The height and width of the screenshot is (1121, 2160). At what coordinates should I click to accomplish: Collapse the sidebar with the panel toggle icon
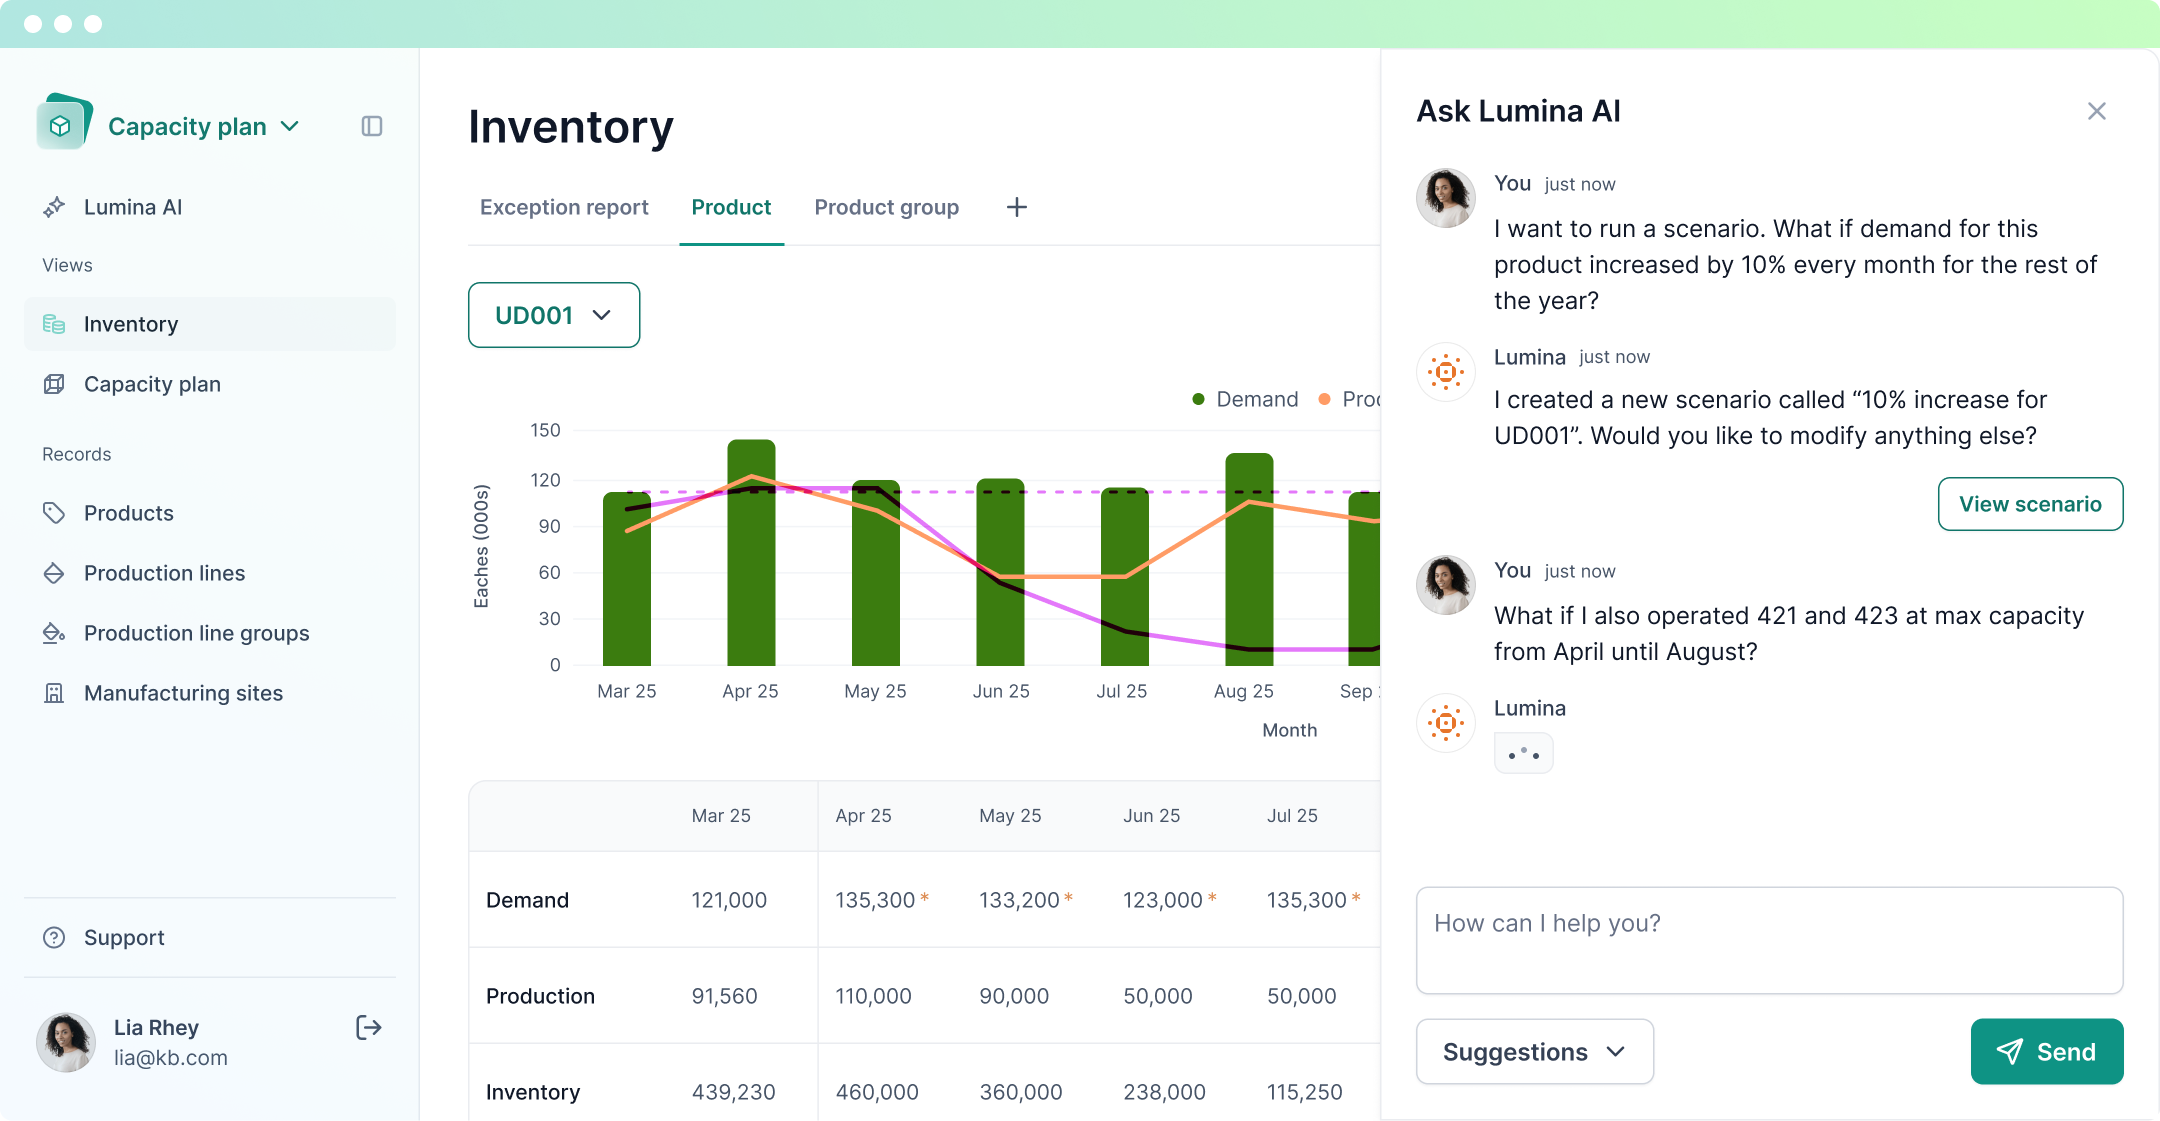[372, 126]
